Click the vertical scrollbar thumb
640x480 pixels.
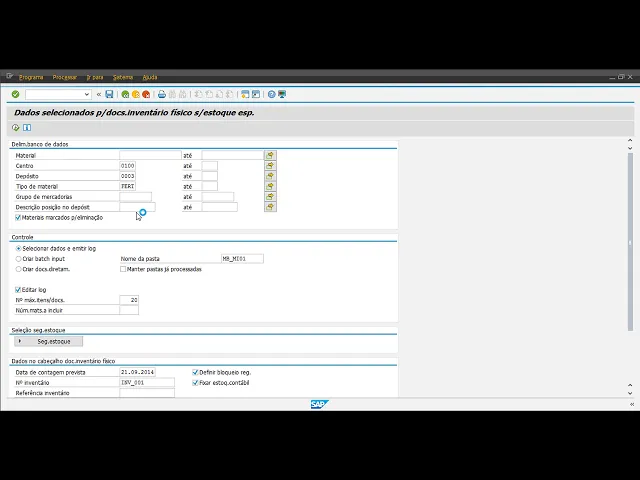coord(631,242)
